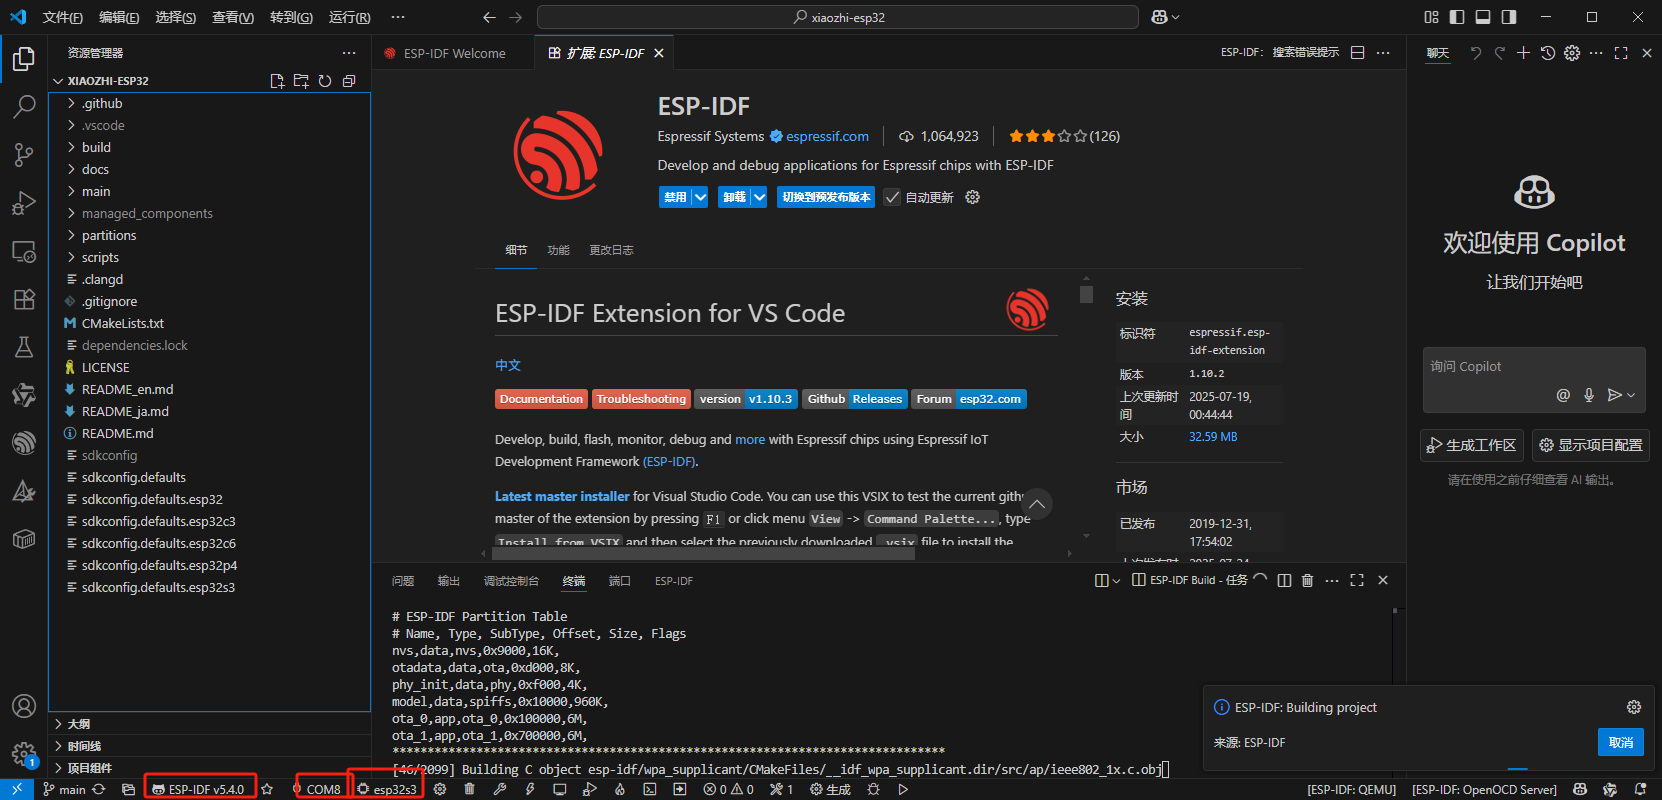Open the Source Control view

click(24, 154)
